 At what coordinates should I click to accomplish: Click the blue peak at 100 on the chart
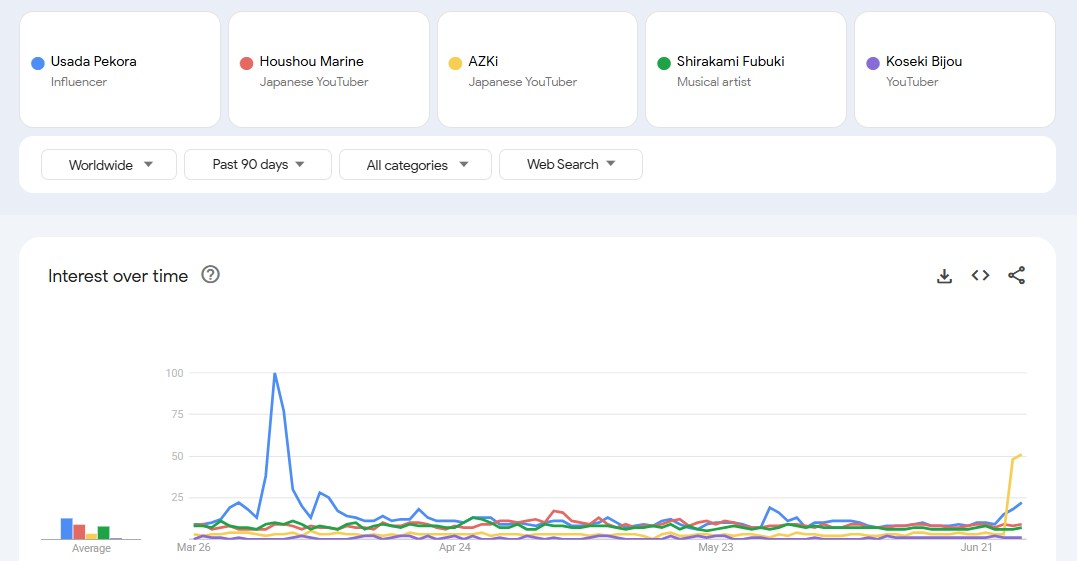click(275, 374)
